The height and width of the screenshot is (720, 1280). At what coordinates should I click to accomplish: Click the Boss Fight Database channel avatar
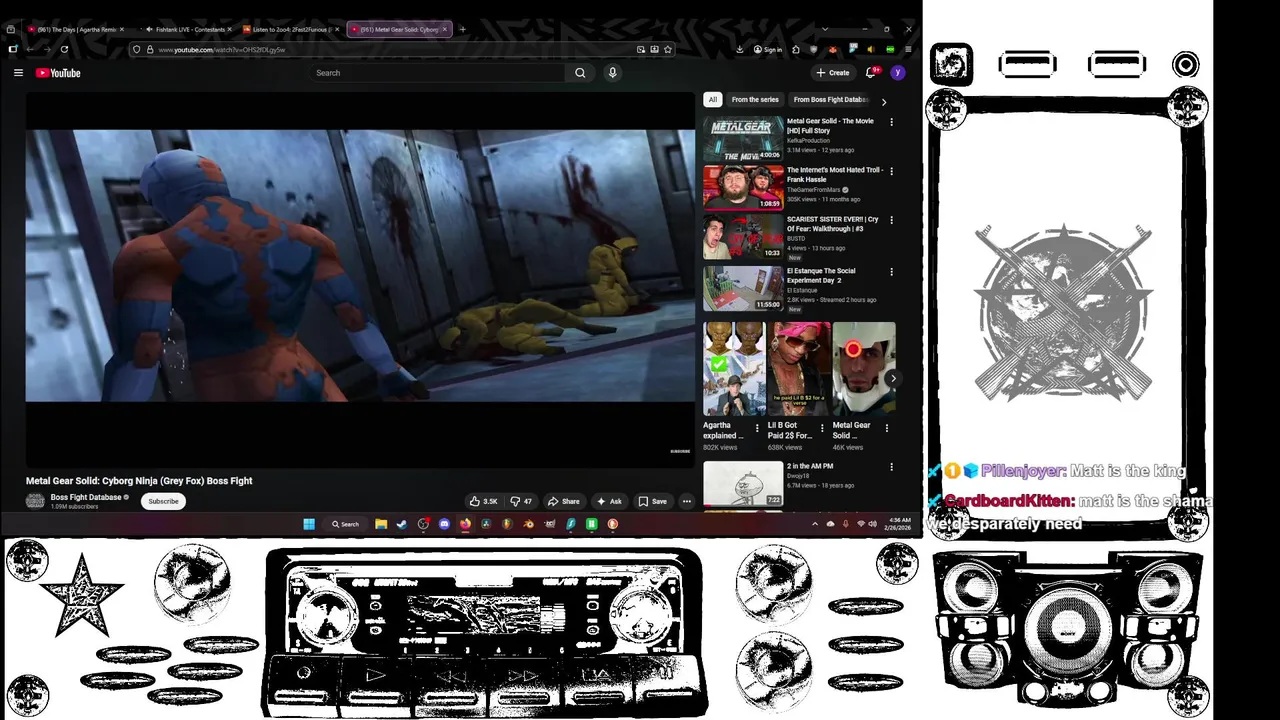[x=35, y=501]
